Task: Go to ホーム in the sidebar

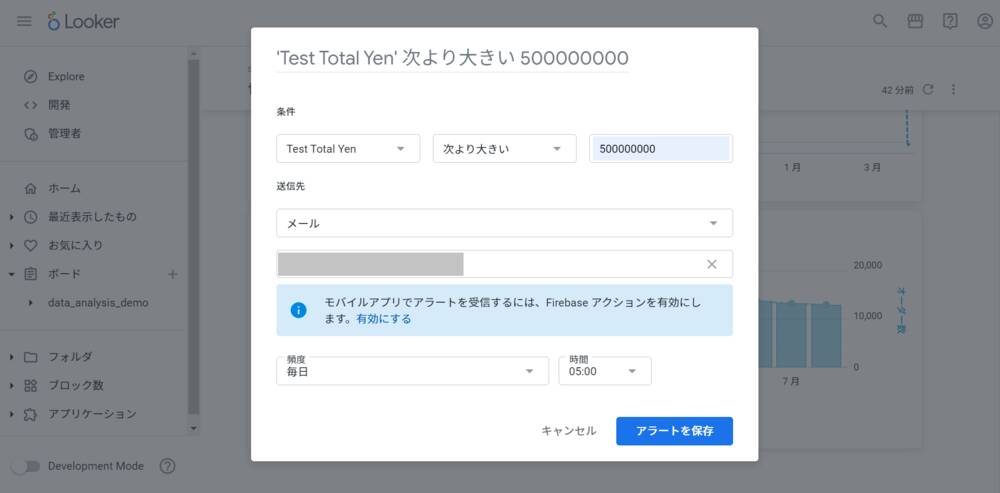Action: [64, 188]
